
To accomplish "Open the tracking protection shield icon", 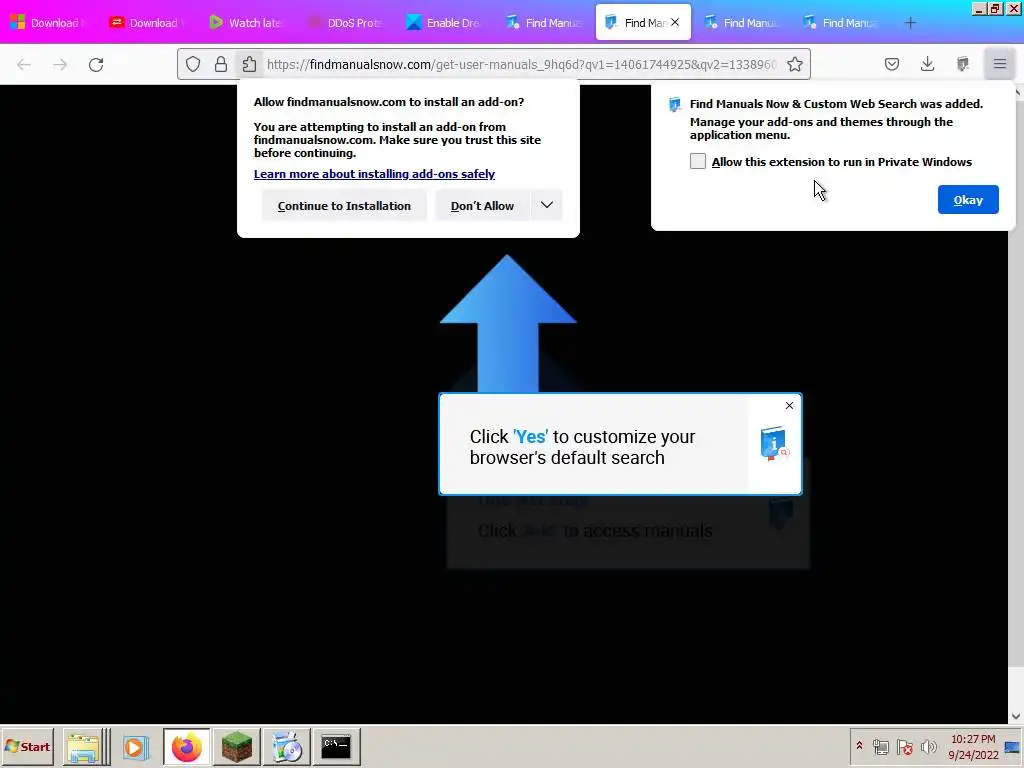I will (x=193, y=64).
